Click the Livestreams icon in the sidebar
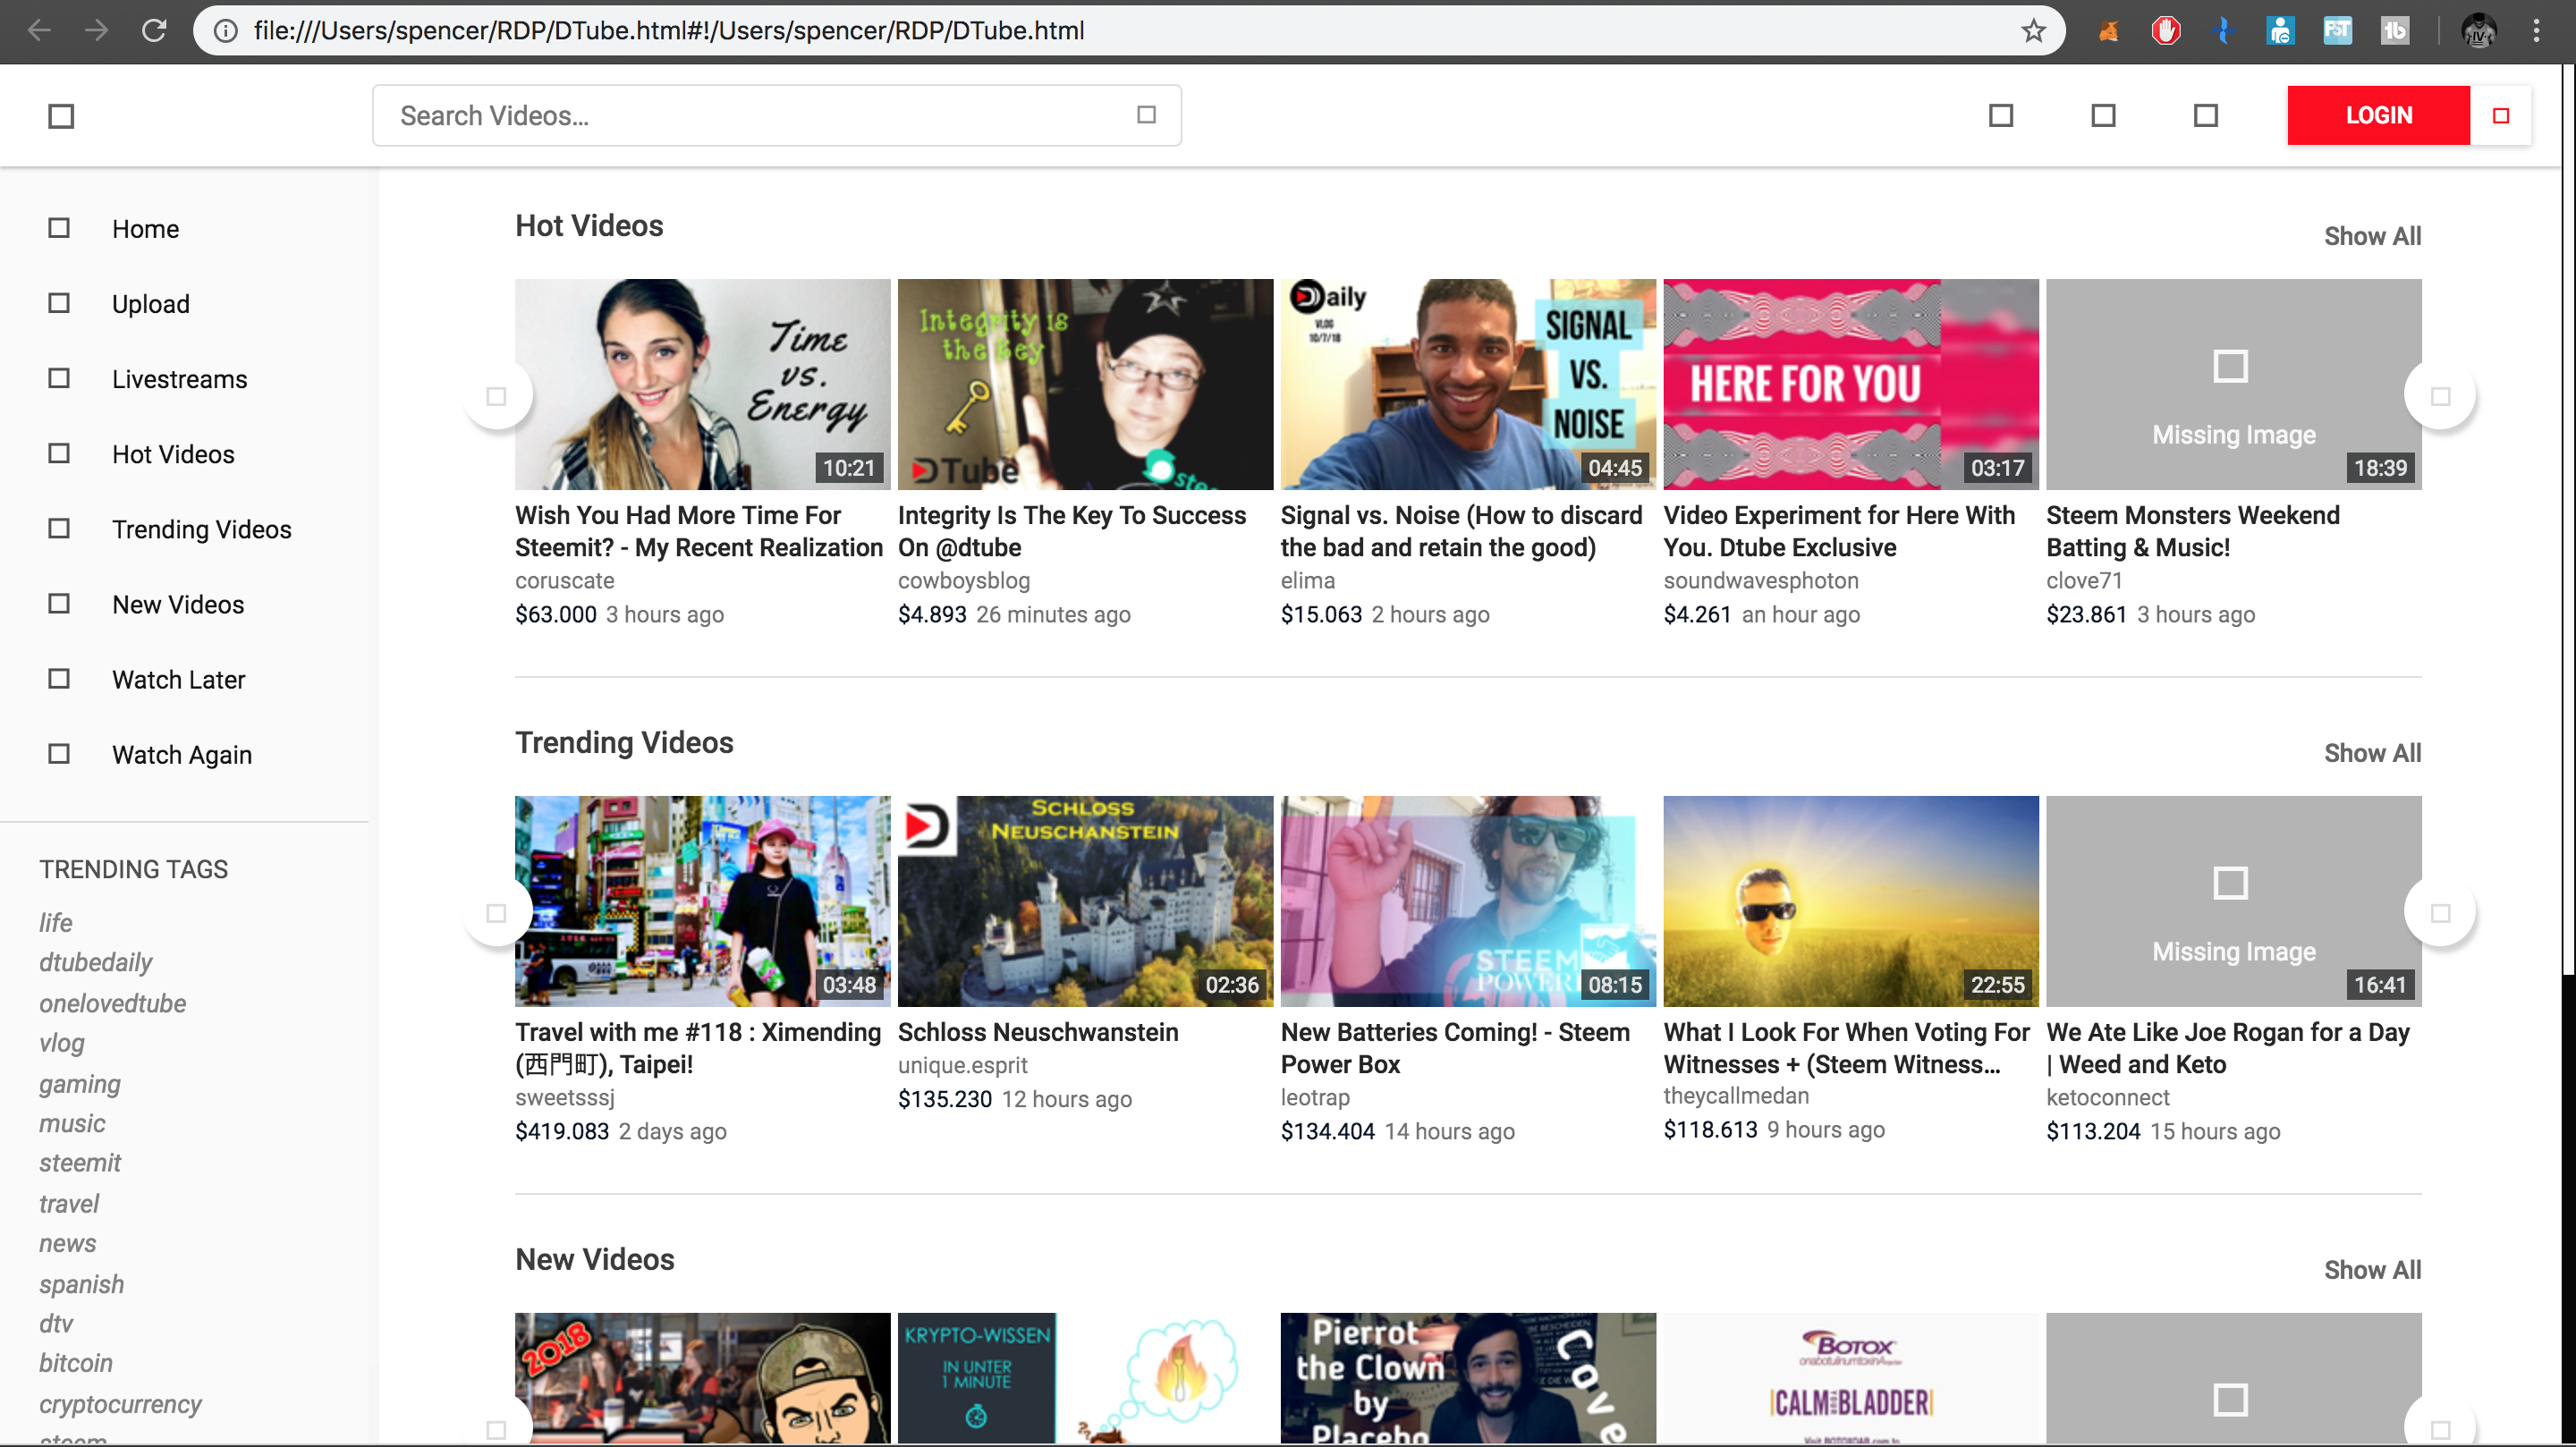2576x1447 pixels. [59, 378]
